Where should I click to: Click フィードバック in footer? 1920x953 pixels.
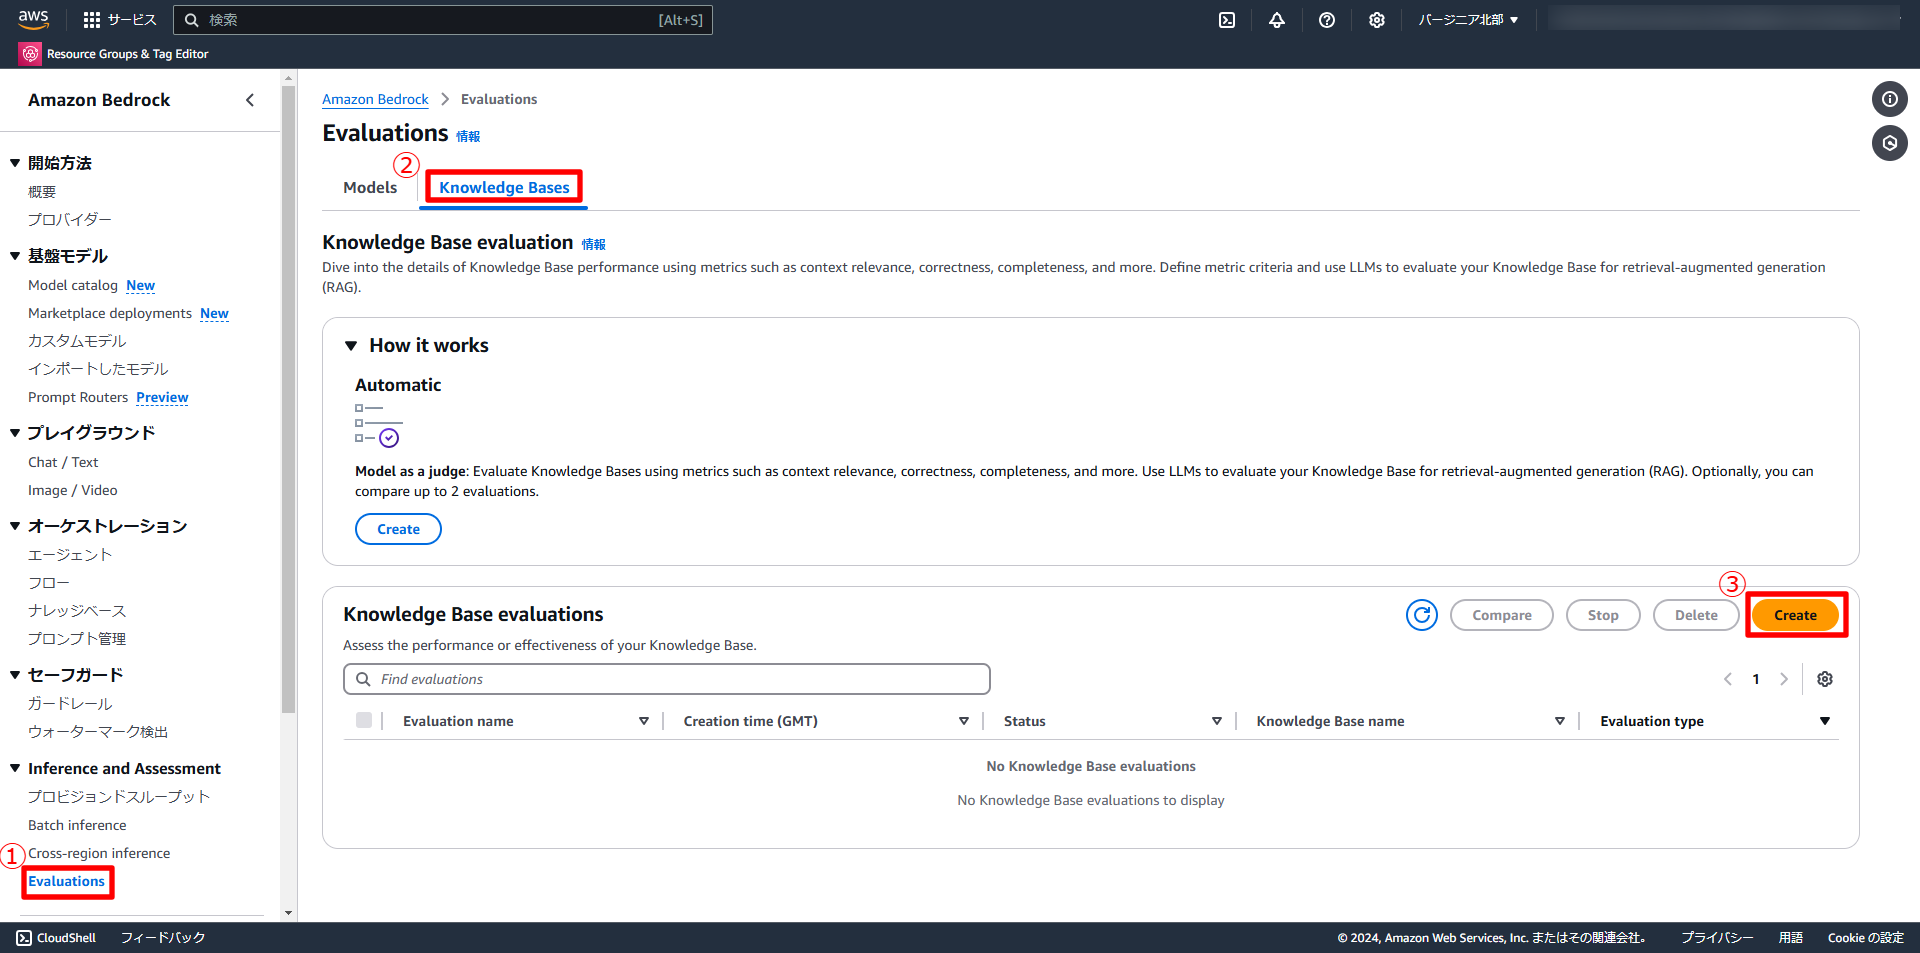163,938
